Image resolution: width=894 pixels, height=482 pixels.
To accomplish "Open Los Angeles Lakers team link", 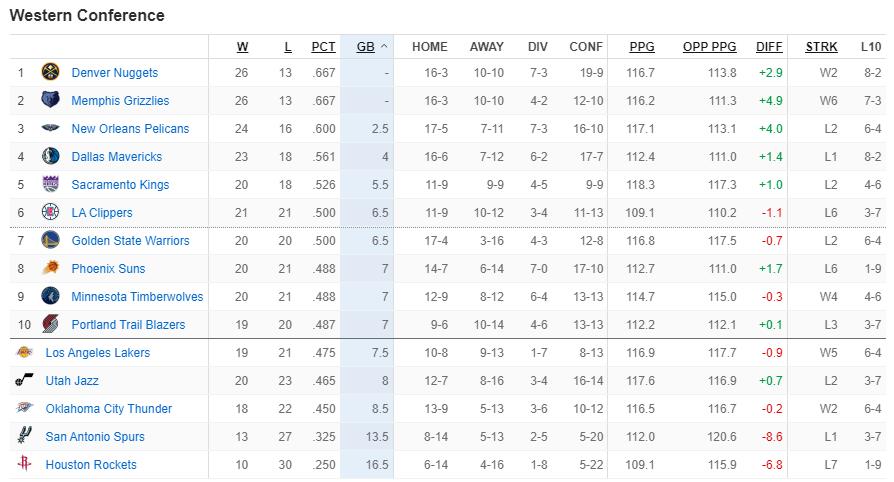I will point(97,353).
